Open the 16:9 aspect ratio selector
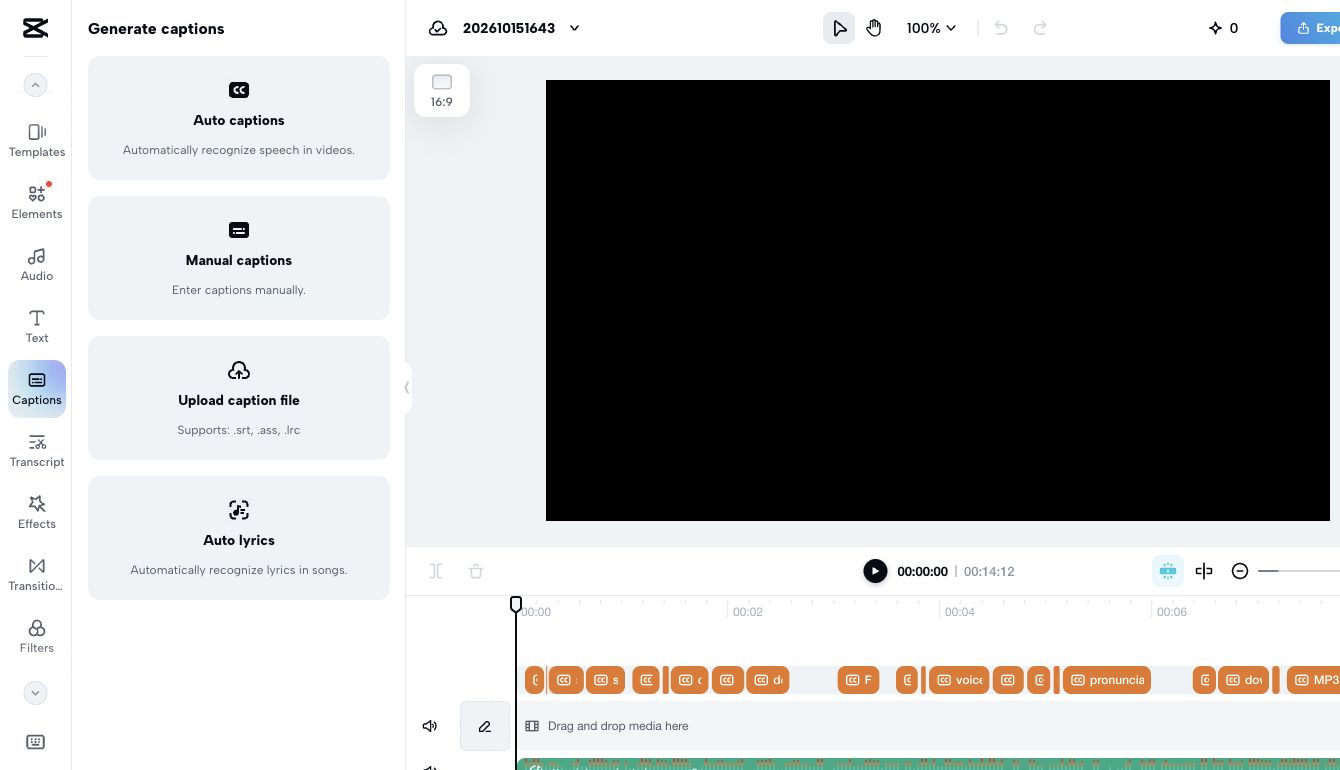The height and width of the screenshot is (770, 1340). click(442, 90)
